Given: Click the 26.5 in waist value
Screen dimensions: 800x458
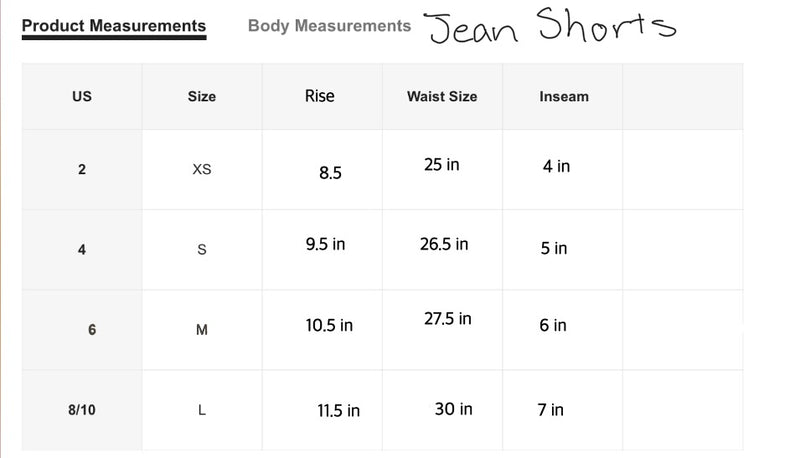Looking at the screenshot, I should (444, 244).
